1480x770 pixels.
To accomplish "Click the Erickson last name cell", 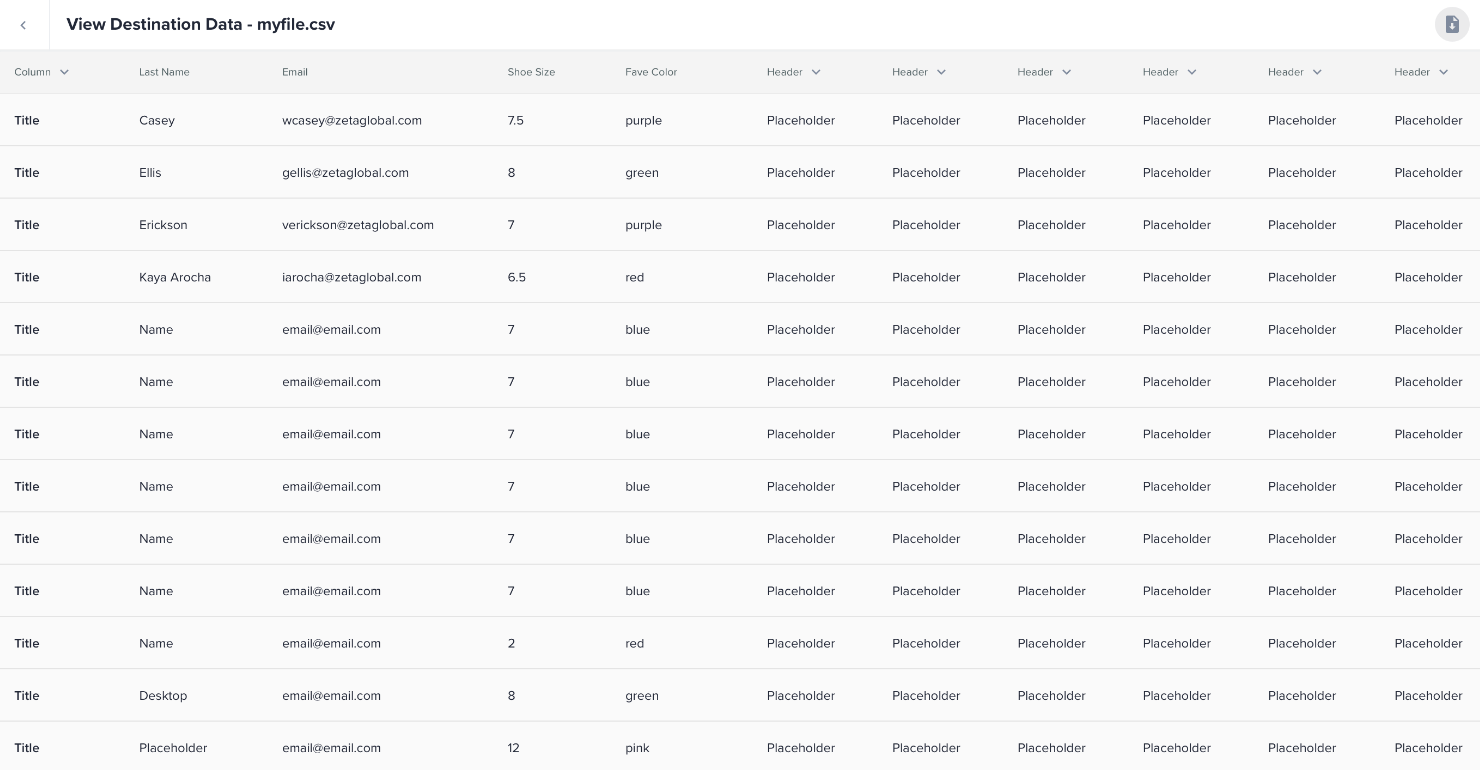I will point(163,225).
